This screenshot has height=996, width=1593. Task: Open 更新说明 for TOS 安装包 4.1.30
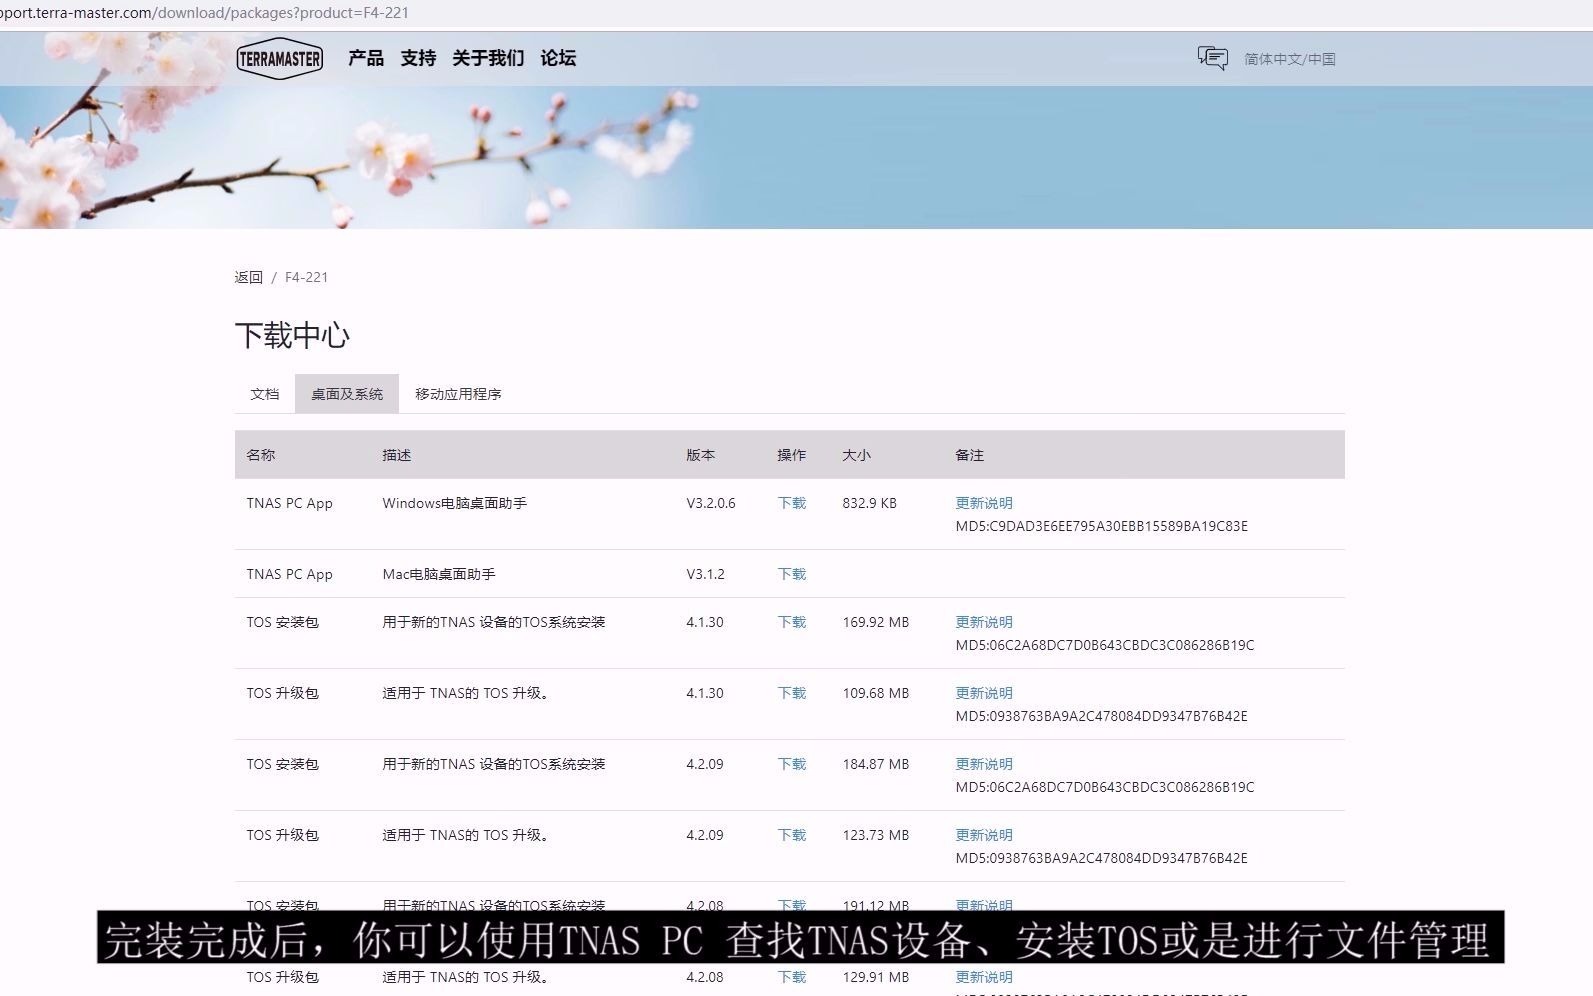pos(984,622)
